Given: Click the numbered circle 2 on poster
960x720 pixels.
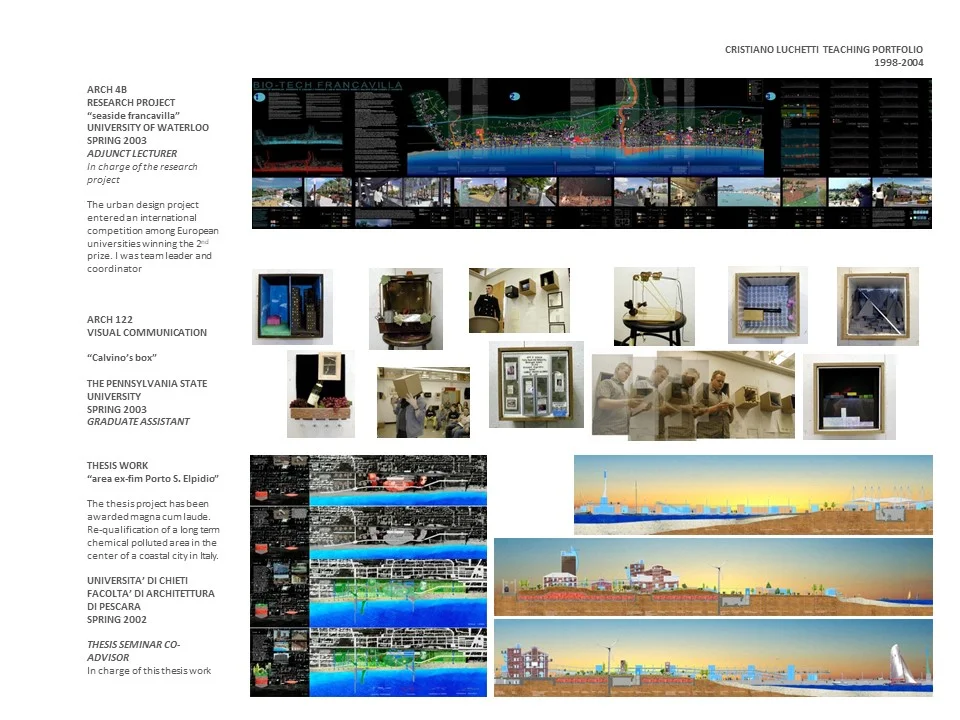Looking at the screenshot, I should click(x=514, y=96).
